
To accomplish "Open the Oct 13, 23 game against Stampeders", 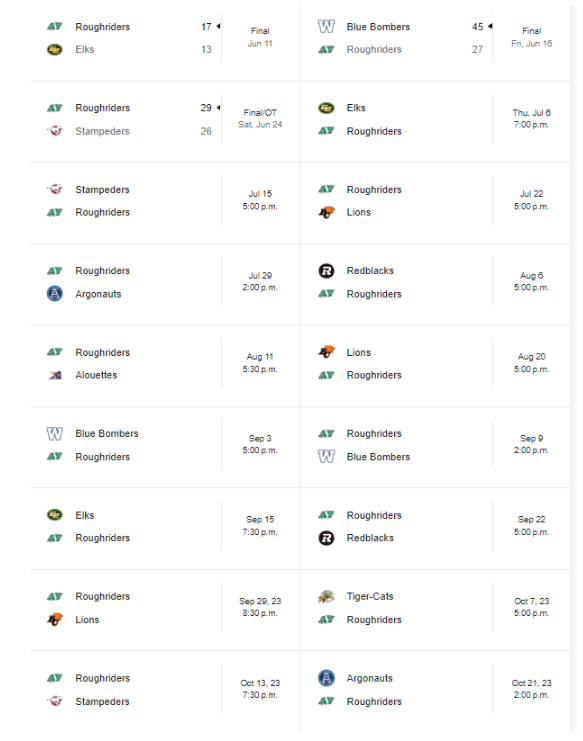I will click(260, 689).
